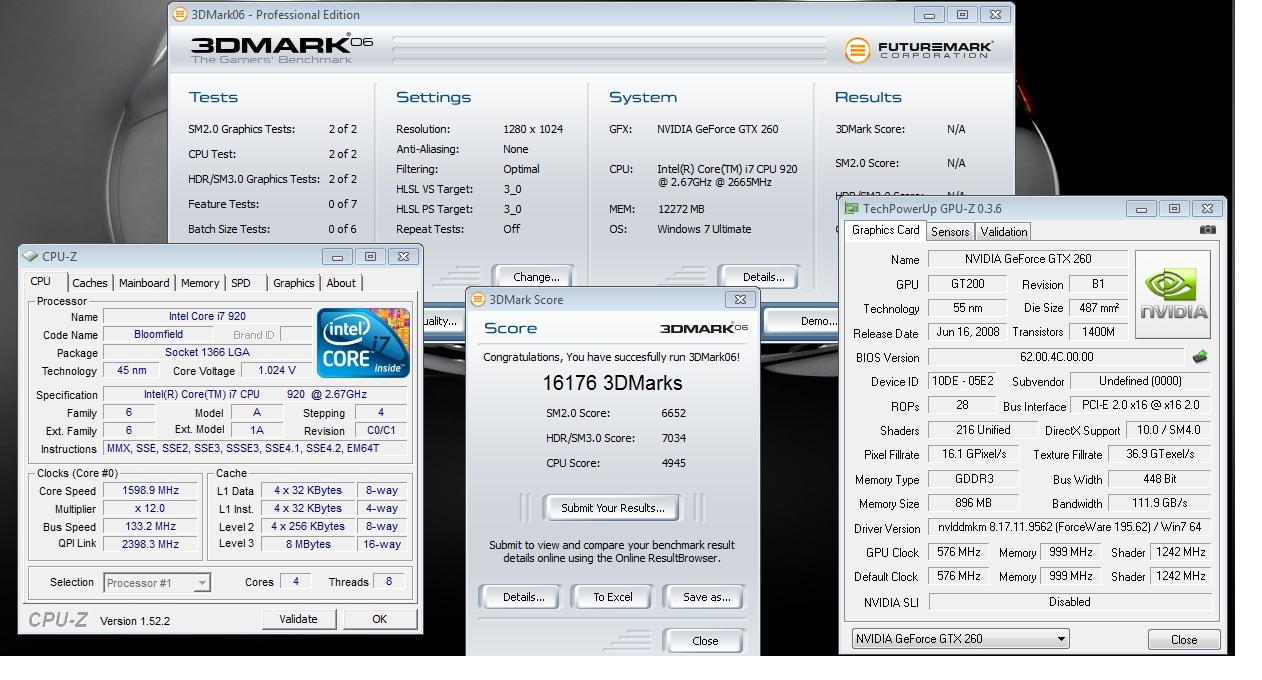
Task: Switch to the Graphics tab in CPU-Z
Action: tap(294, 283)
